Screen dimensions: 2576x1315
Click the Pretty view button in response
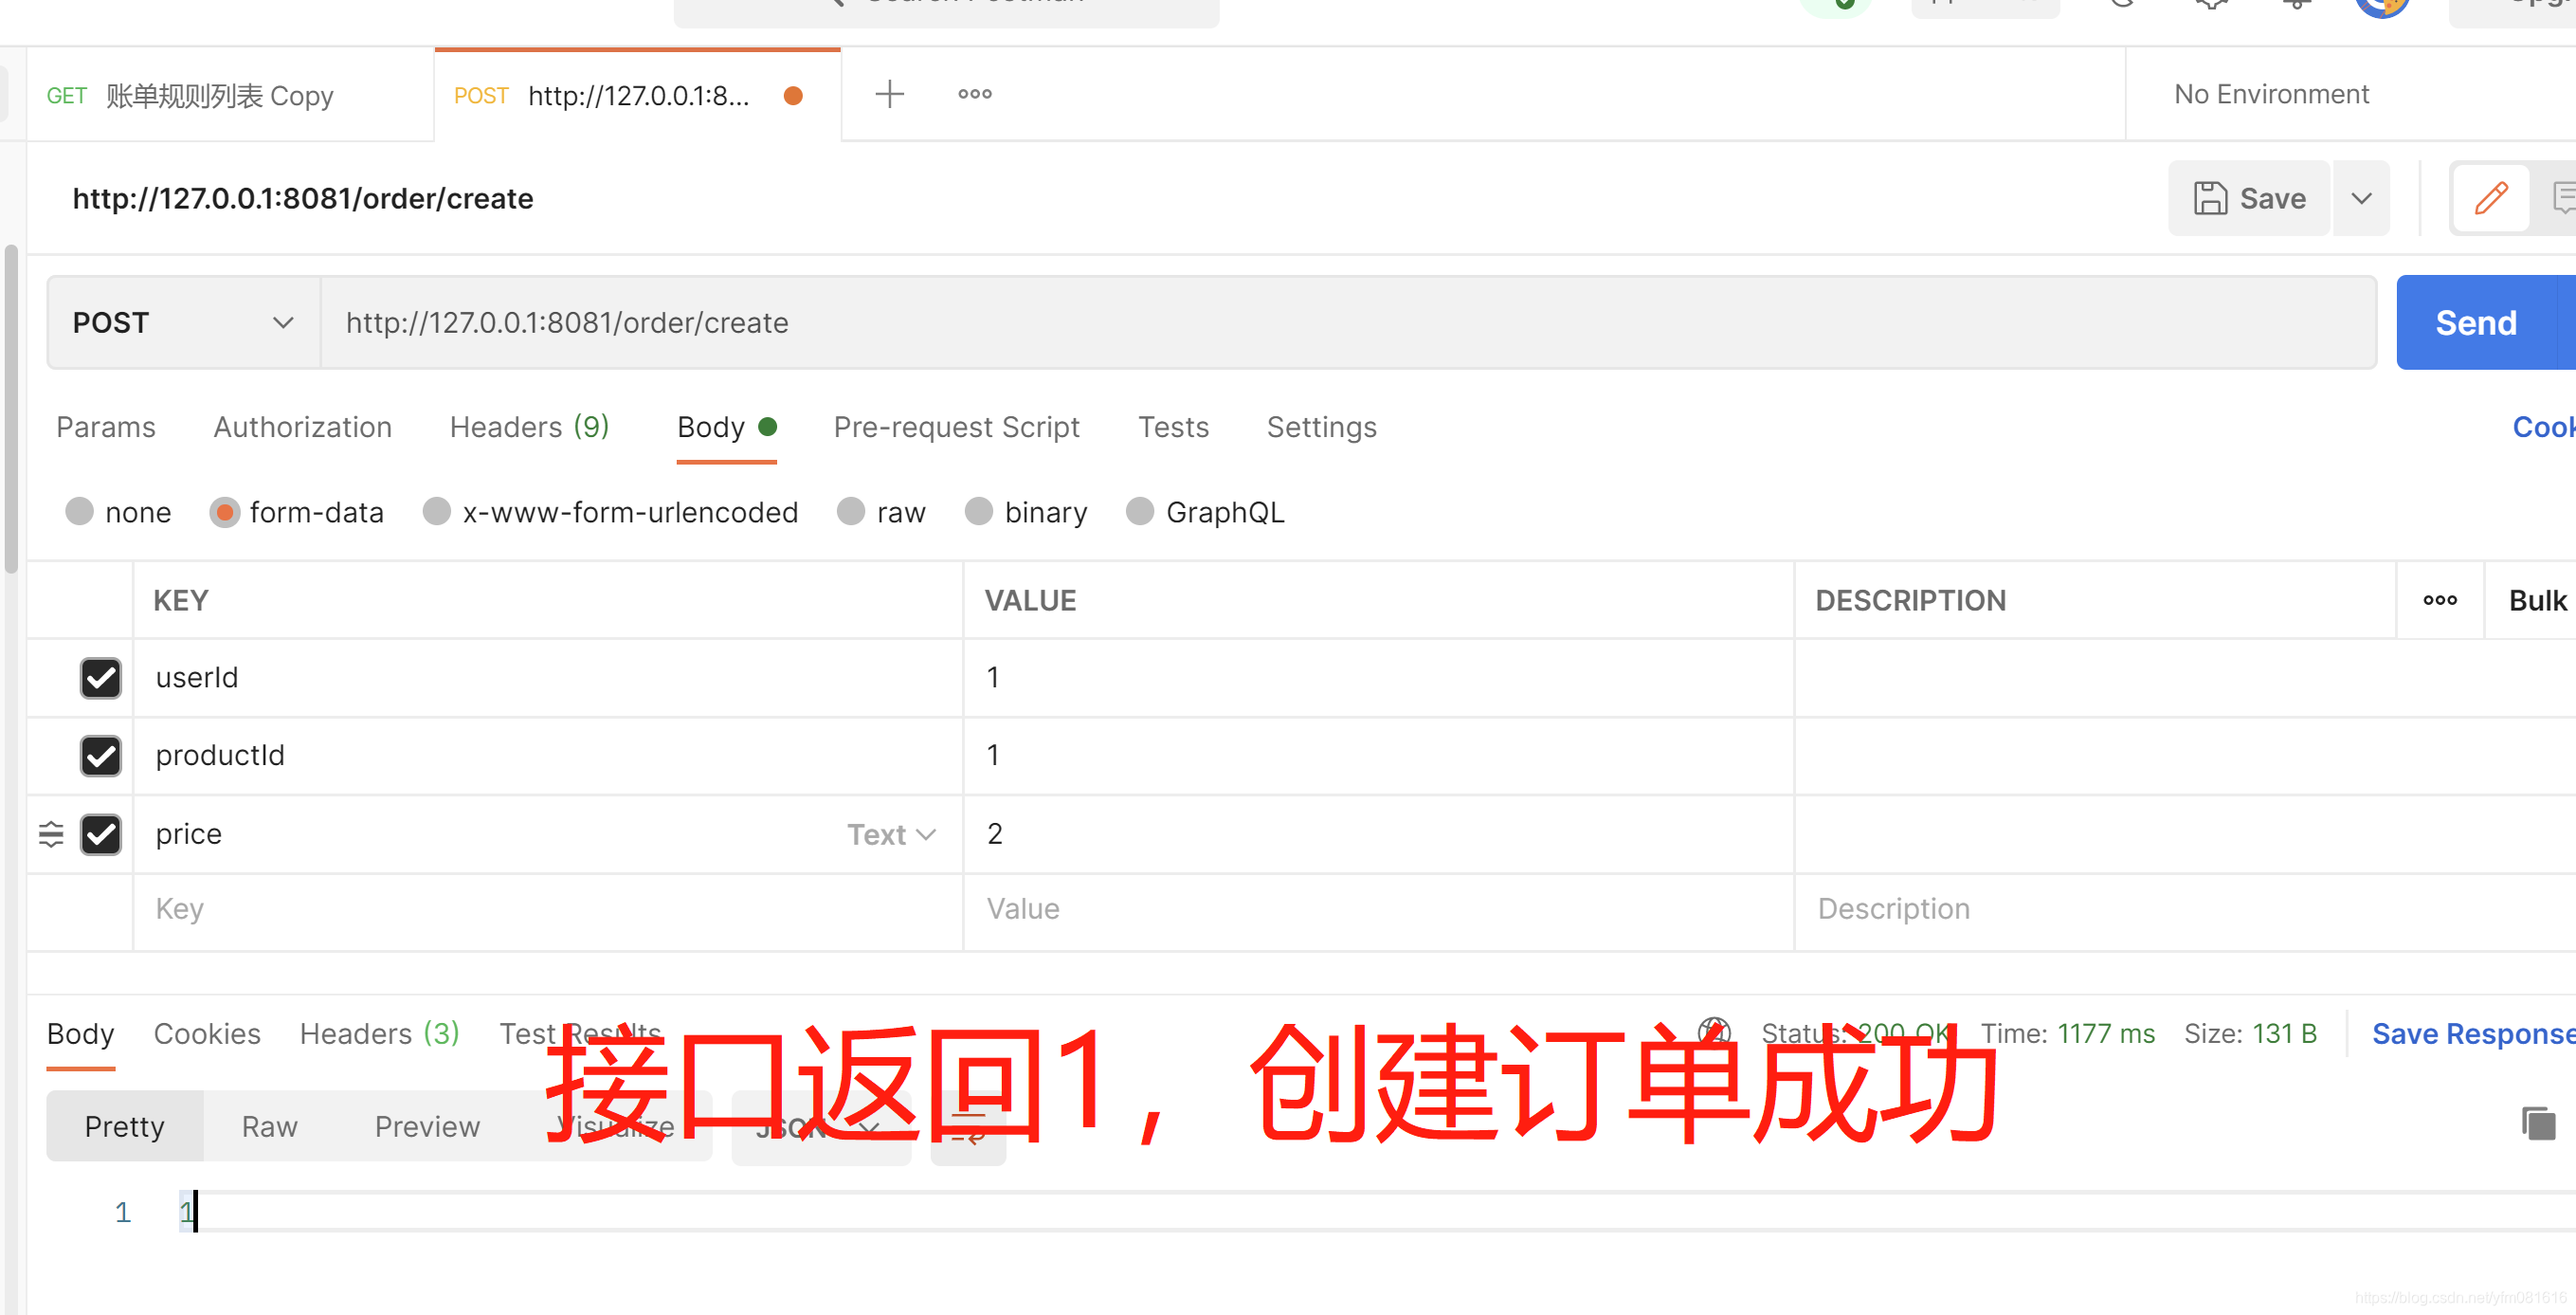click(x=124, y=1125)
